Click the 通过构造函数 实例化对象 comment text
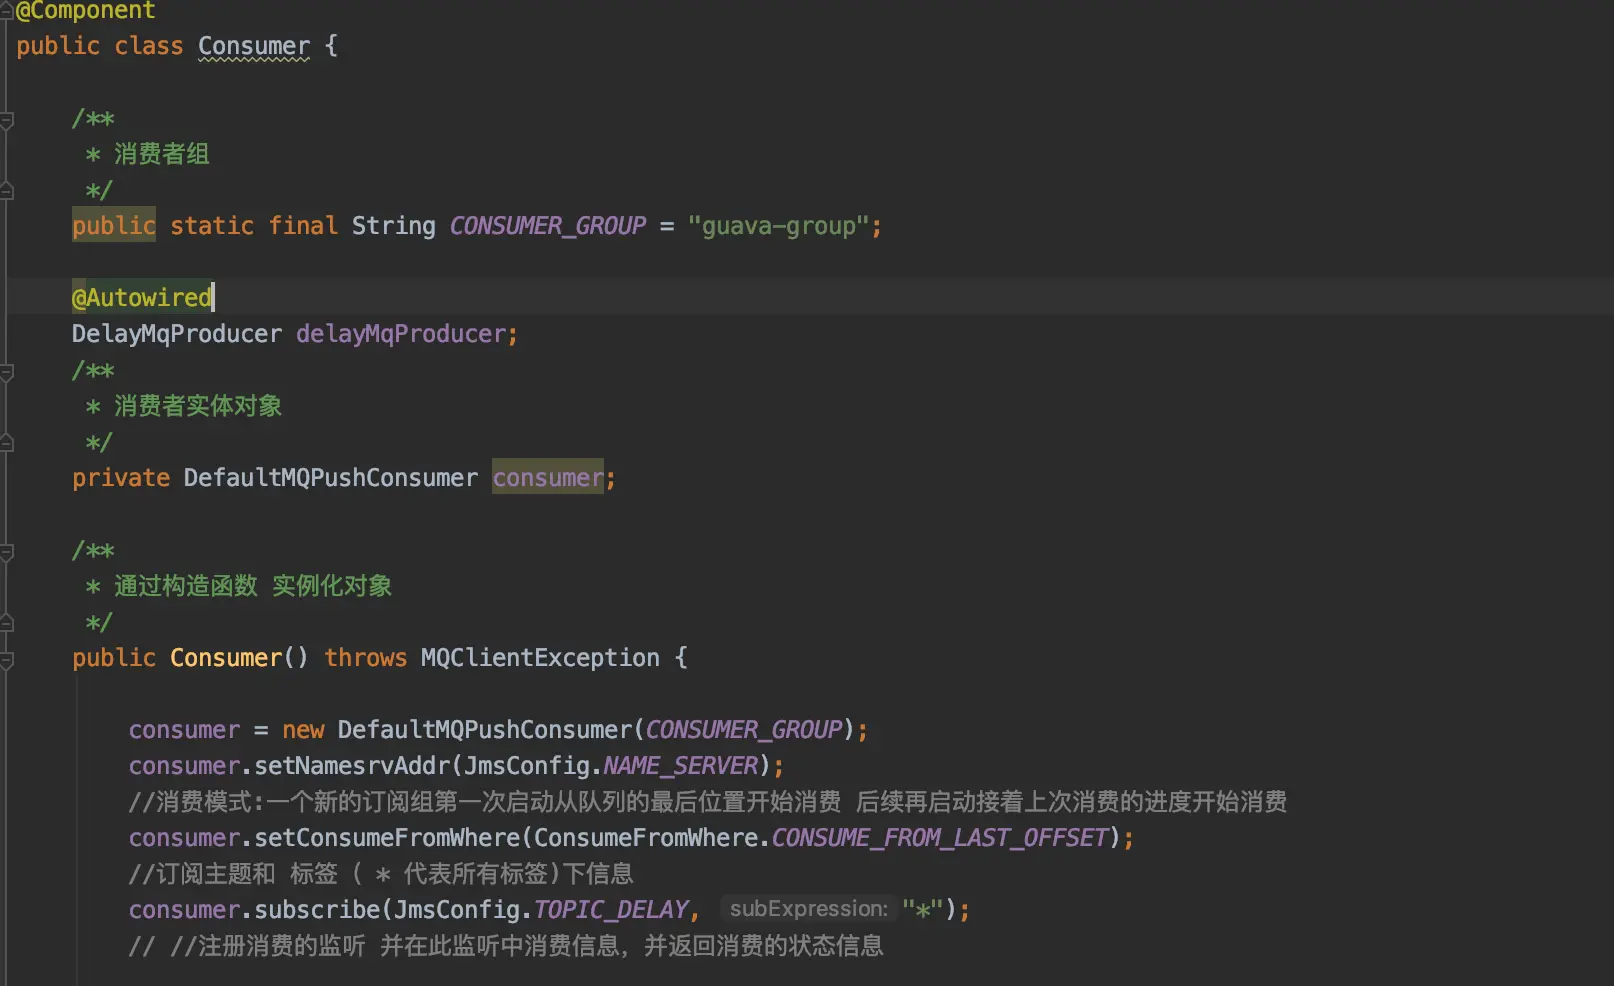Viewport: 1614px width, 986px height. coord(252,586)
